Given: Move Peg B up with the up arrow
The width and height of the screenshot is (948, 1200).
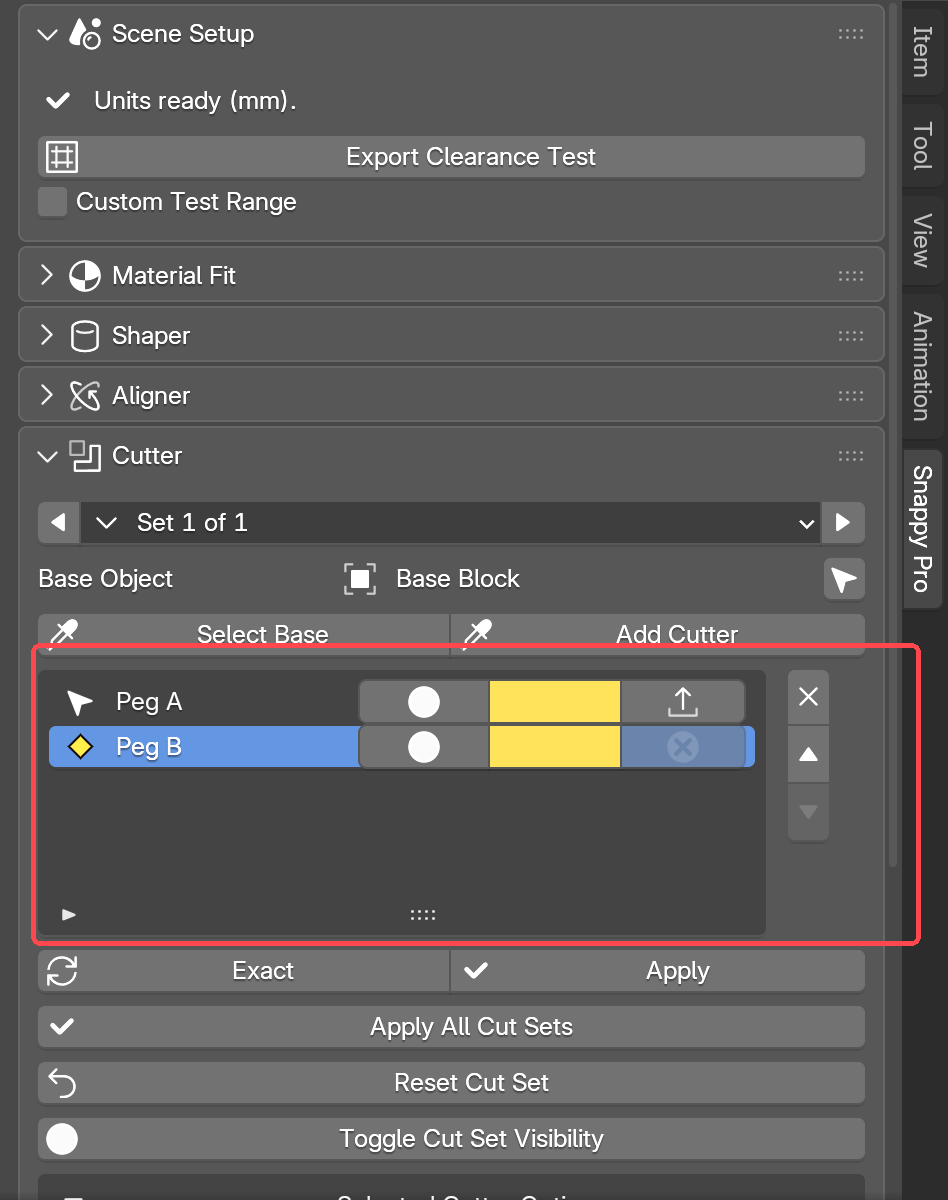Looking at the screenshot, I should (x=808, y=754).
